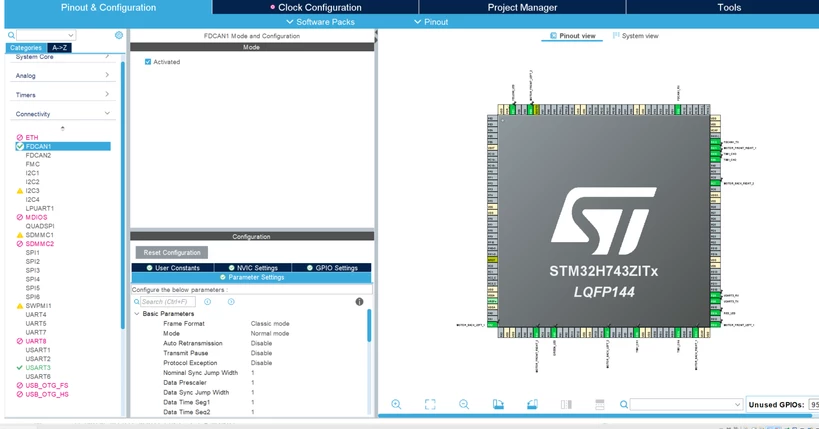This screenshot has height=429, width=819.
Task: Click the Pinout view icon
Action: pyautogui.click(x=553, y=36)
